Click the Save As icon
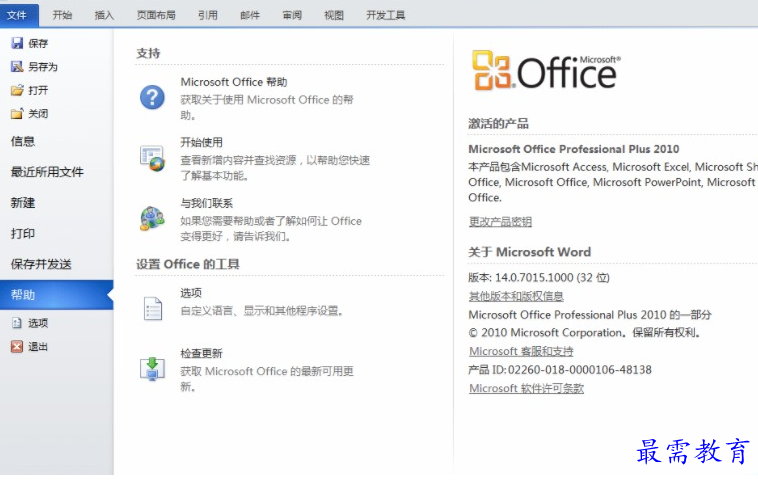 [17, 67]
